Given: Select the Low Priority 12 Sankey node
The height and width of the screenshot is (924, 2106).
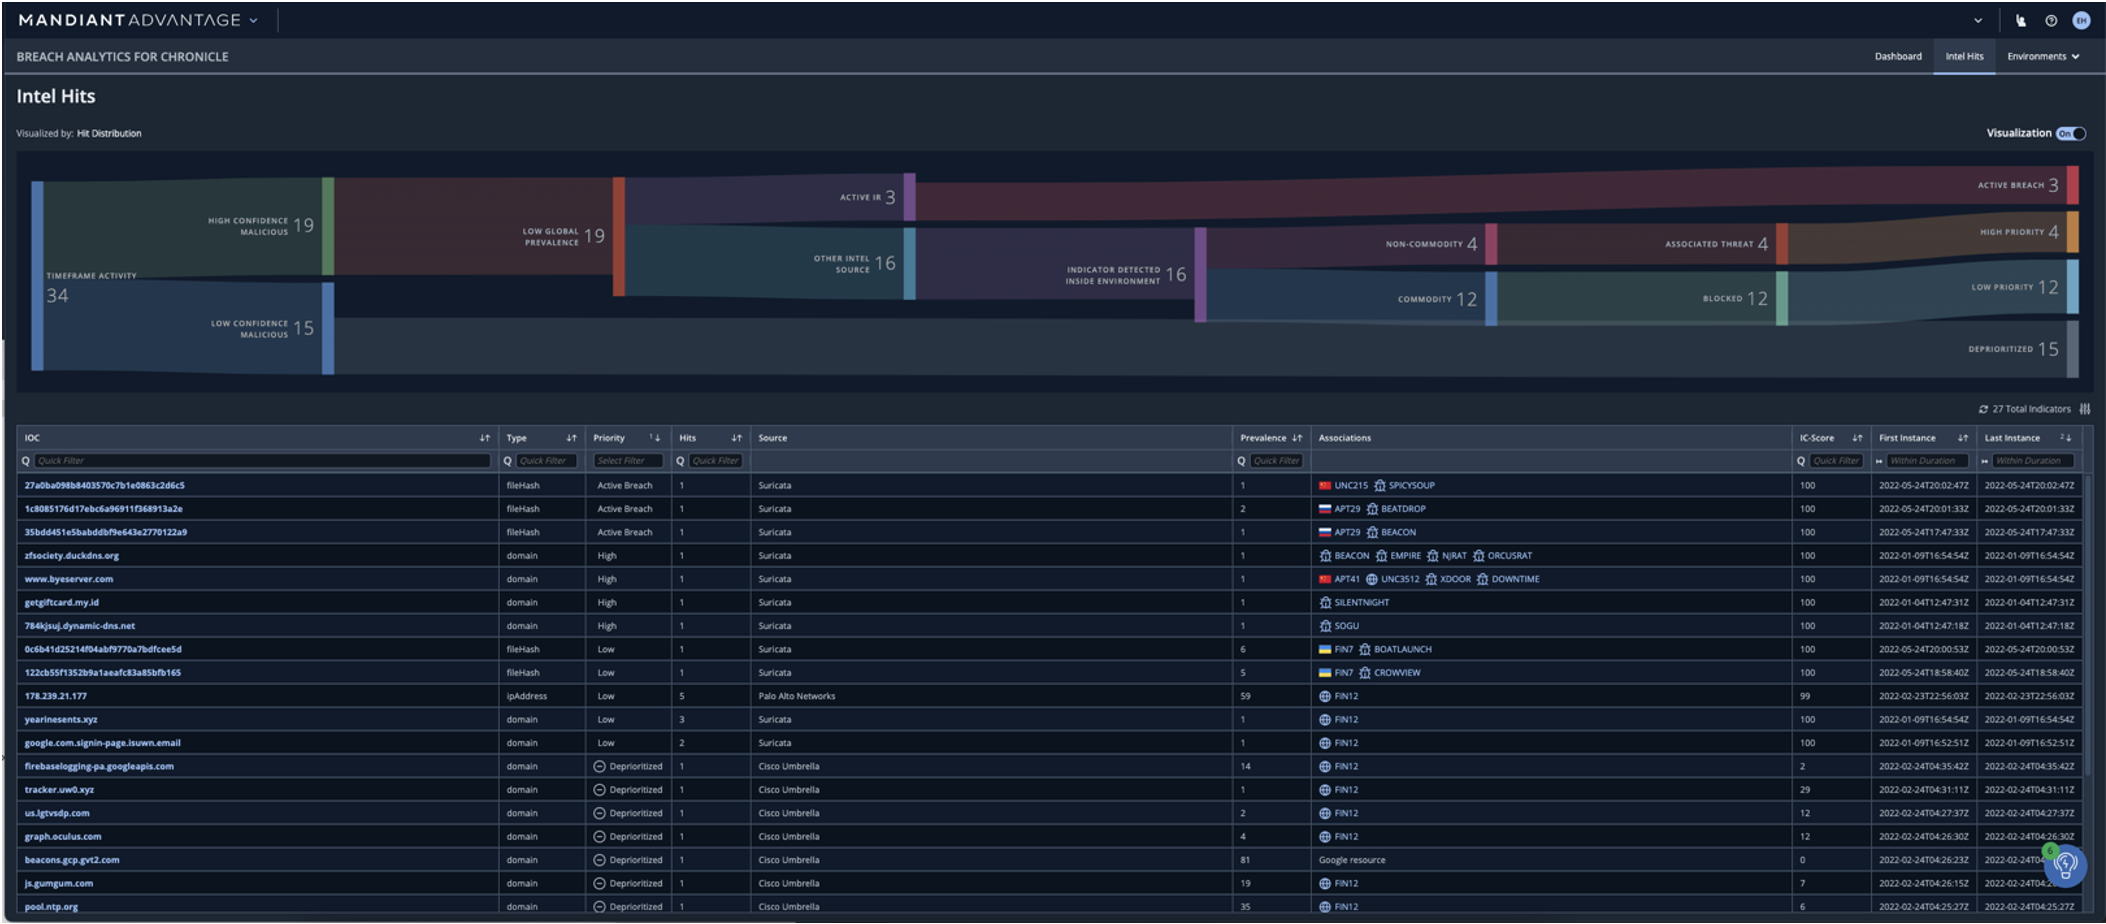Looking at the screenshot, I should tap(2073, 287).
